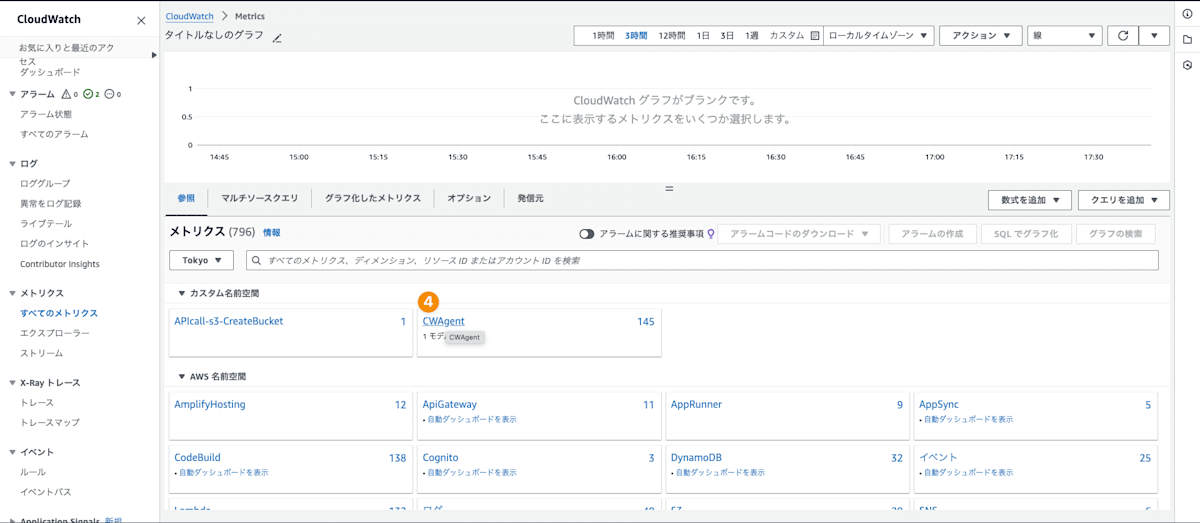
Task: Click the metrics search magnifier icon
Action: (x=257, y=260)
